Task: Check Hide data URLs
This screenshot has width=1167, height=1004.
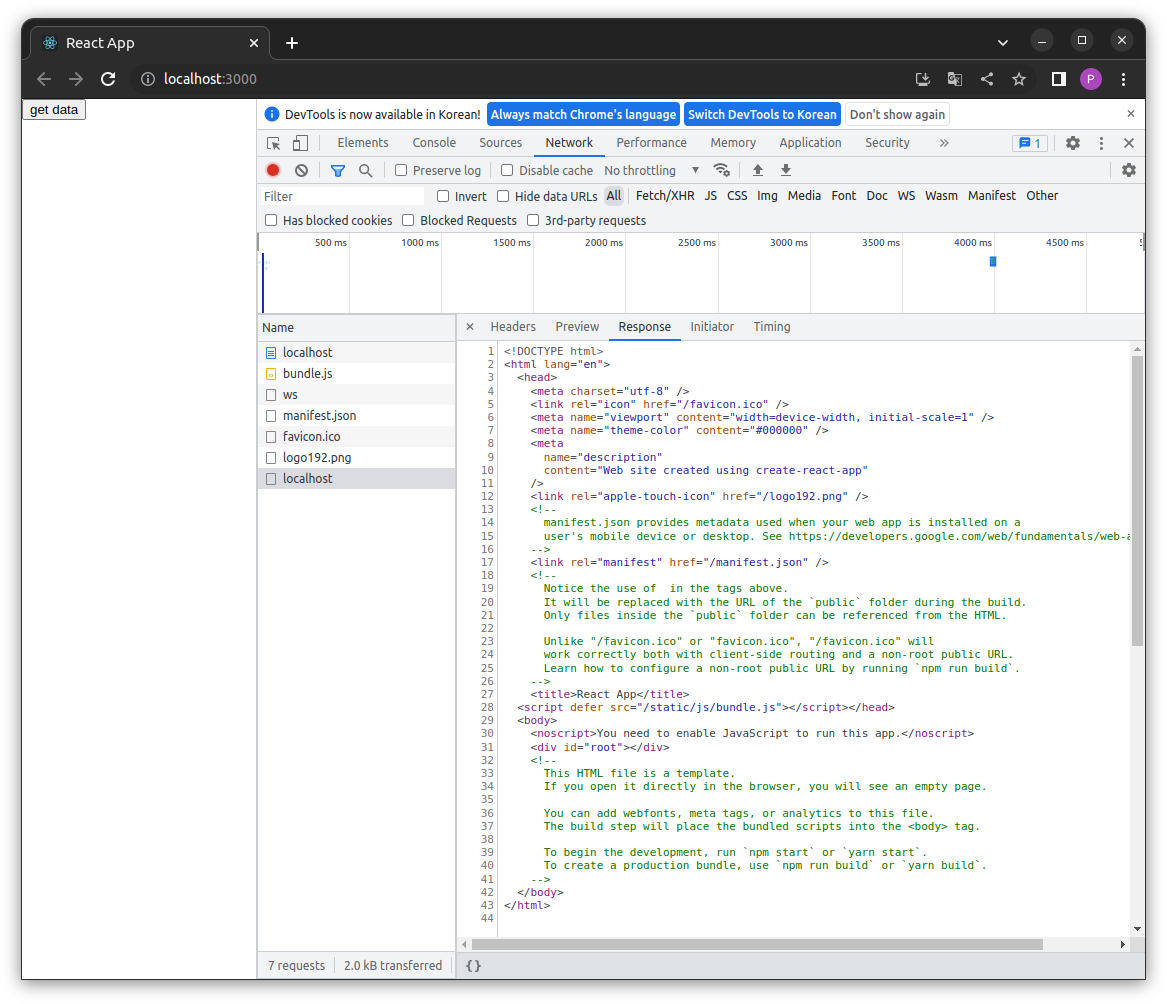Action: [x=503, y=196]
